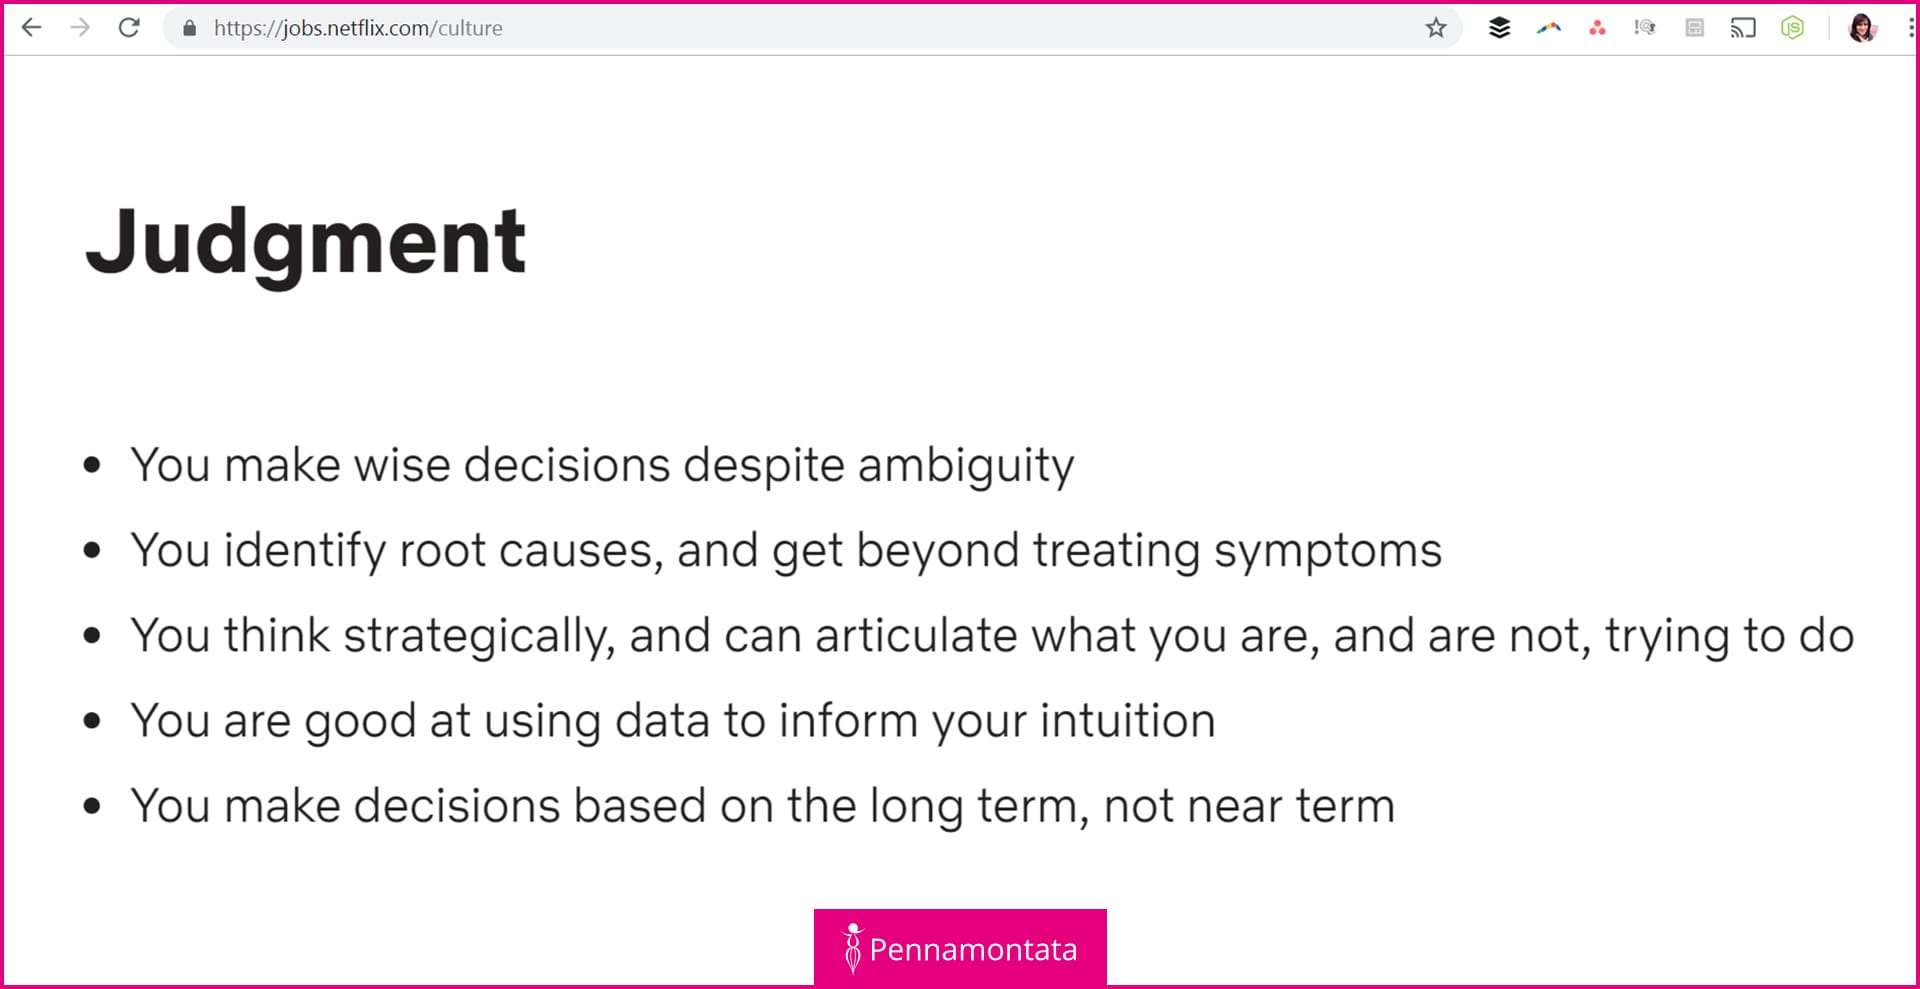Screen dimensions: 1920x989
Task: Open the Buffer stacked-layers extension
Action: pyautogui.click(x=1499, y=28)
